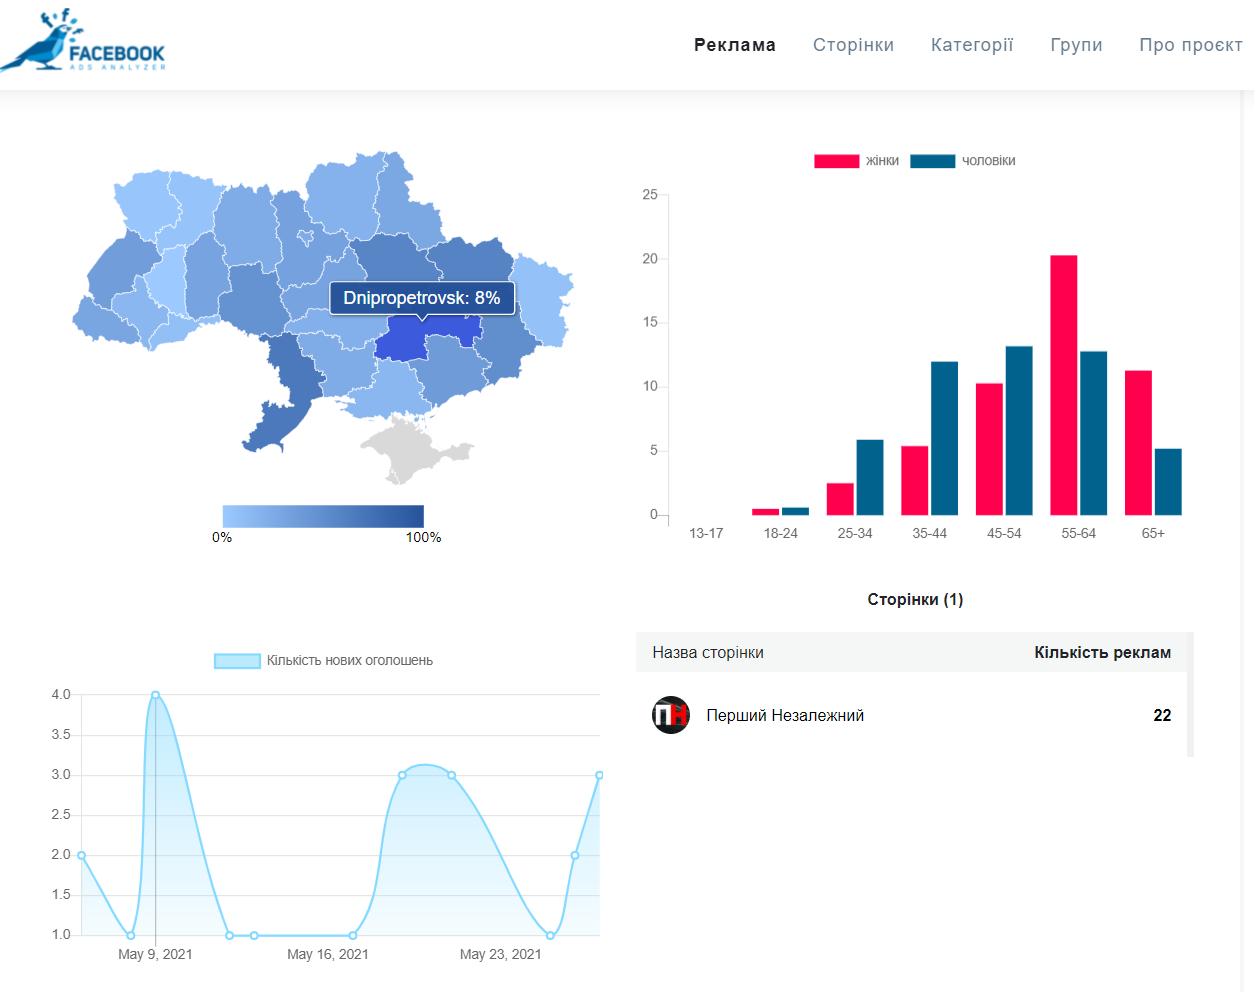This screenshot has width=1254, height=992.
Task: Click the Кількість реклам column header
Action: click(1102, 653)
